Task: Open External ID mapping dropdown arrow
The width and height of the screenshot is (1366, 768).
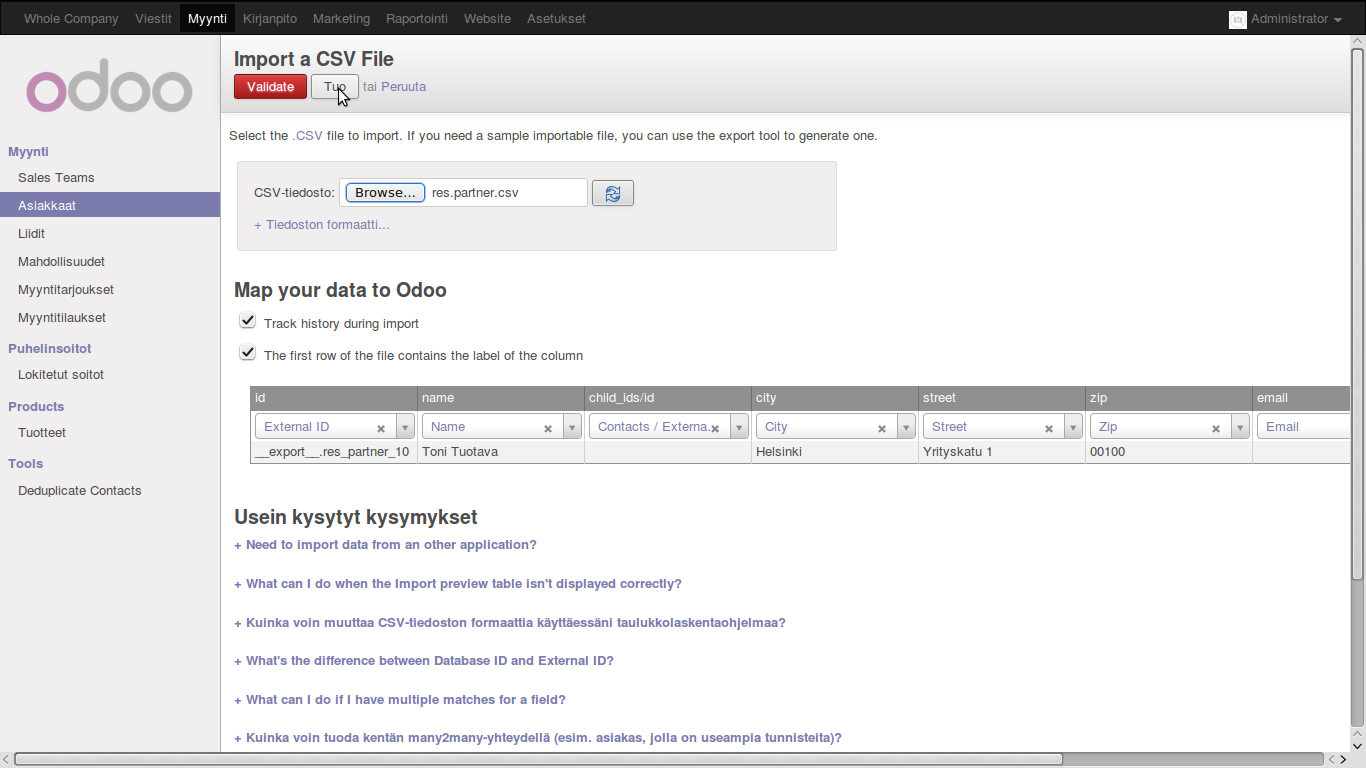Action: (x=405, y=427)
